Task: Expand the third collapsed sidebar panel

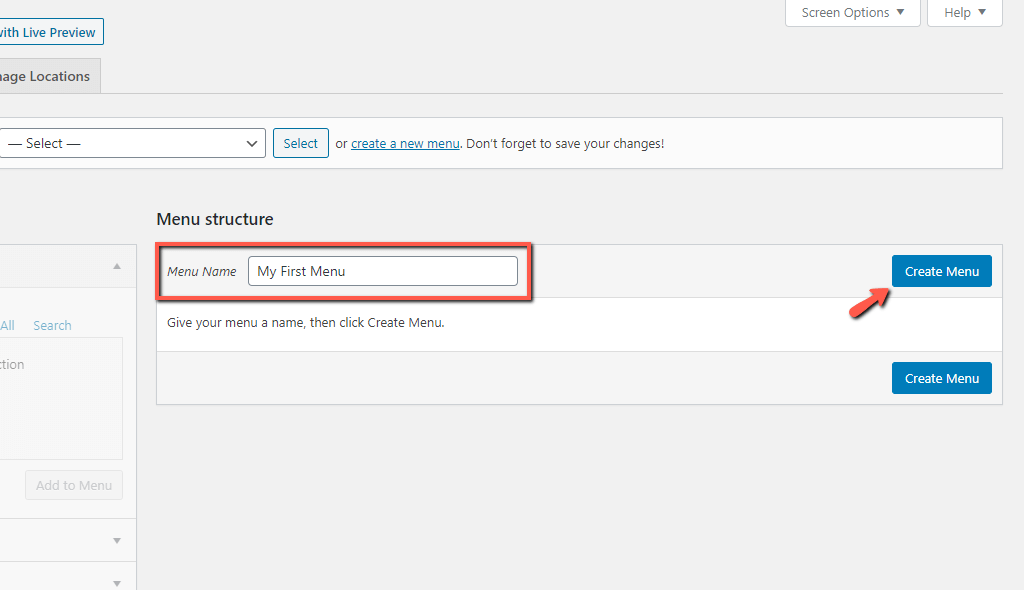Action: [117, 583]
